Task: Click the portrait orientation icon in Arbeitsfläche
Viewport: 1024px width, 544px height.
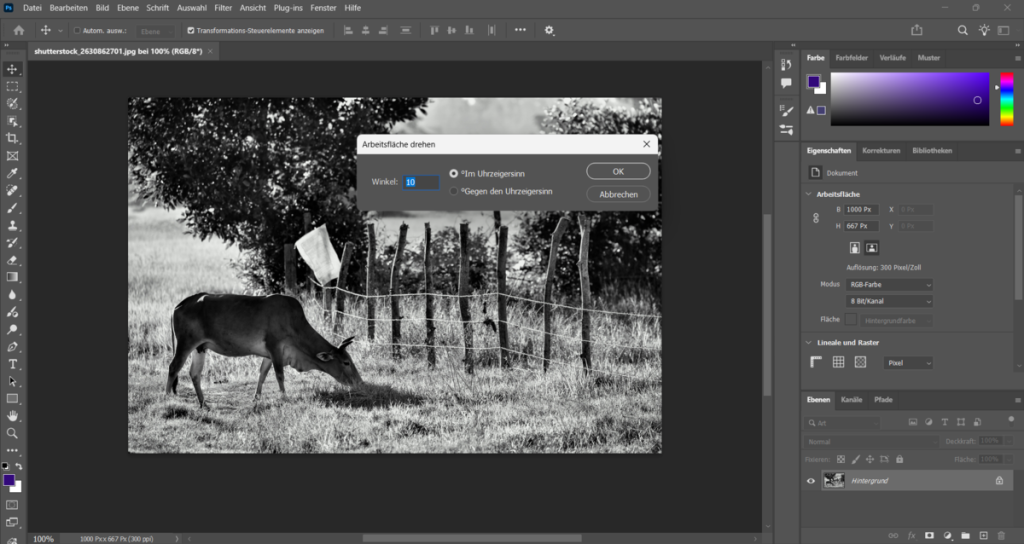Action: tap(855, 248)
